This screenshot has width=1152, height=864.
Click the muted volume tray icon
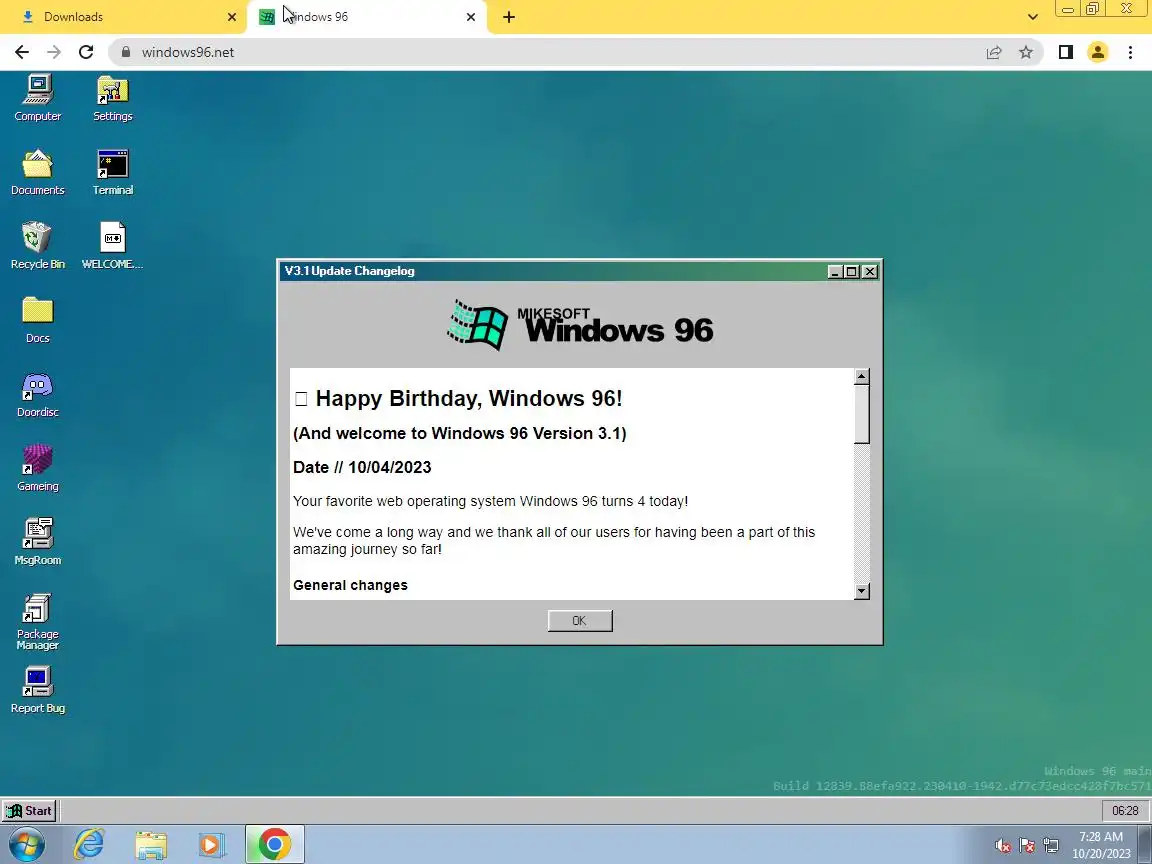click(1002, 846)
